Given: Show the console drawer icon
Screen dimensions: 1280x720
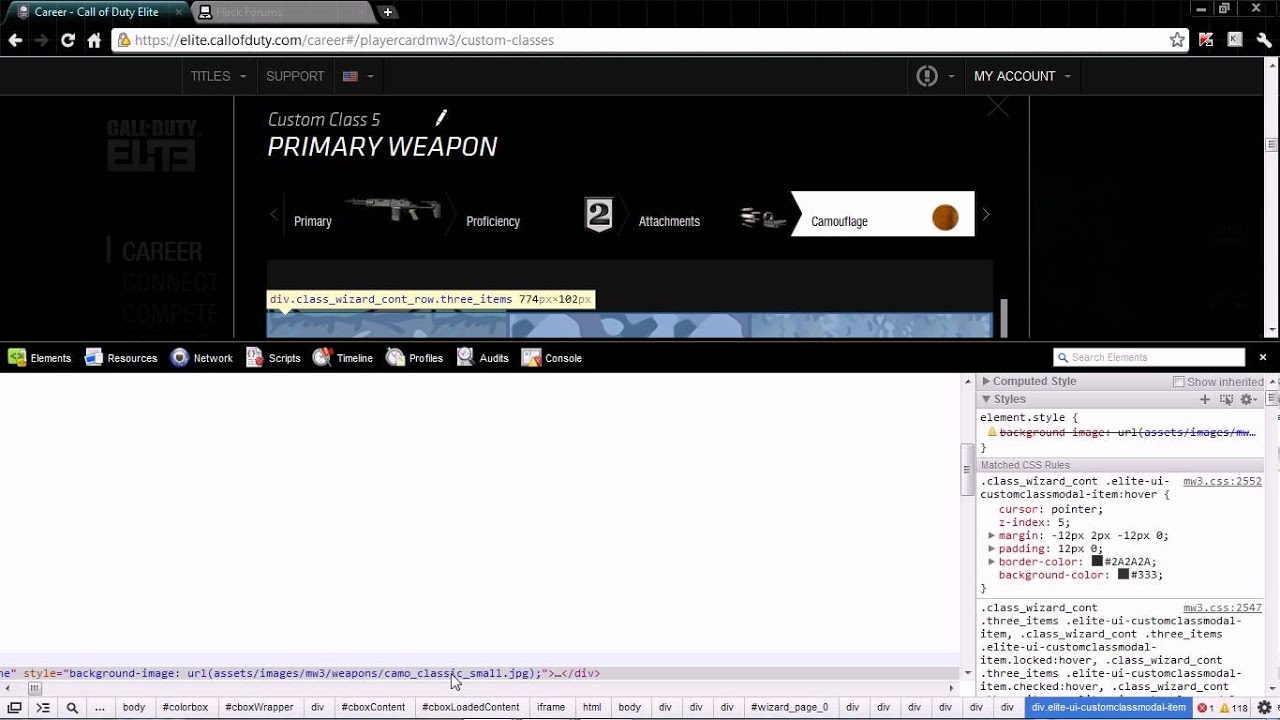Looking at the screenshot, I should click(43, 707).
